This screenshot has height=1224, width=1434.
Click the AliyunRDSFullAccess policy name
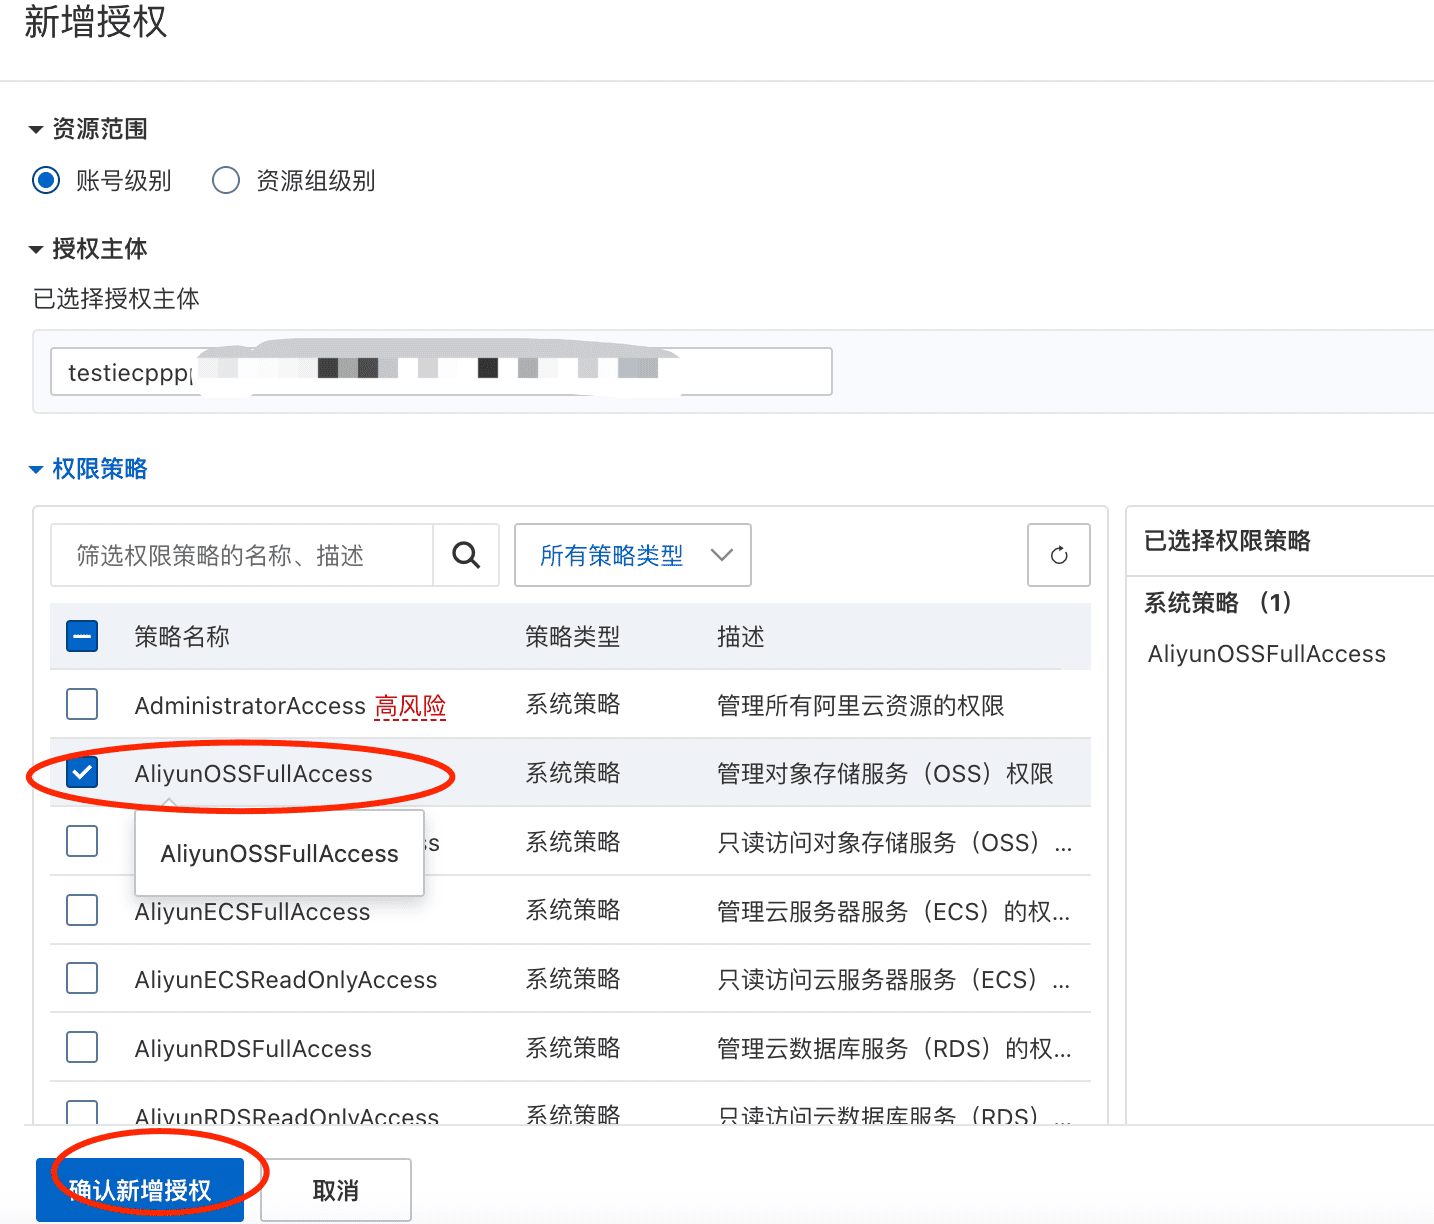coord(253,1049)
